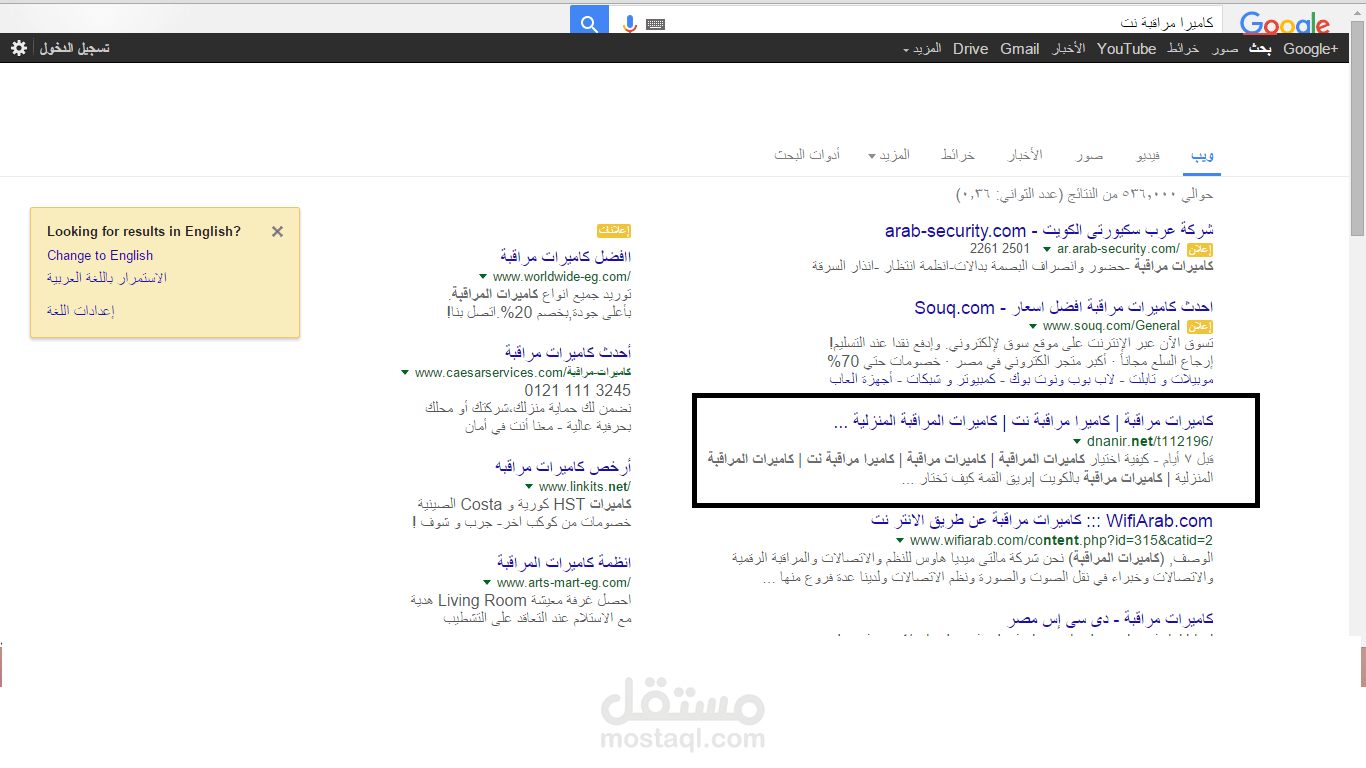
Task: Expand arrow next to www.worldwide-eg.com
Action: (483, 277)
